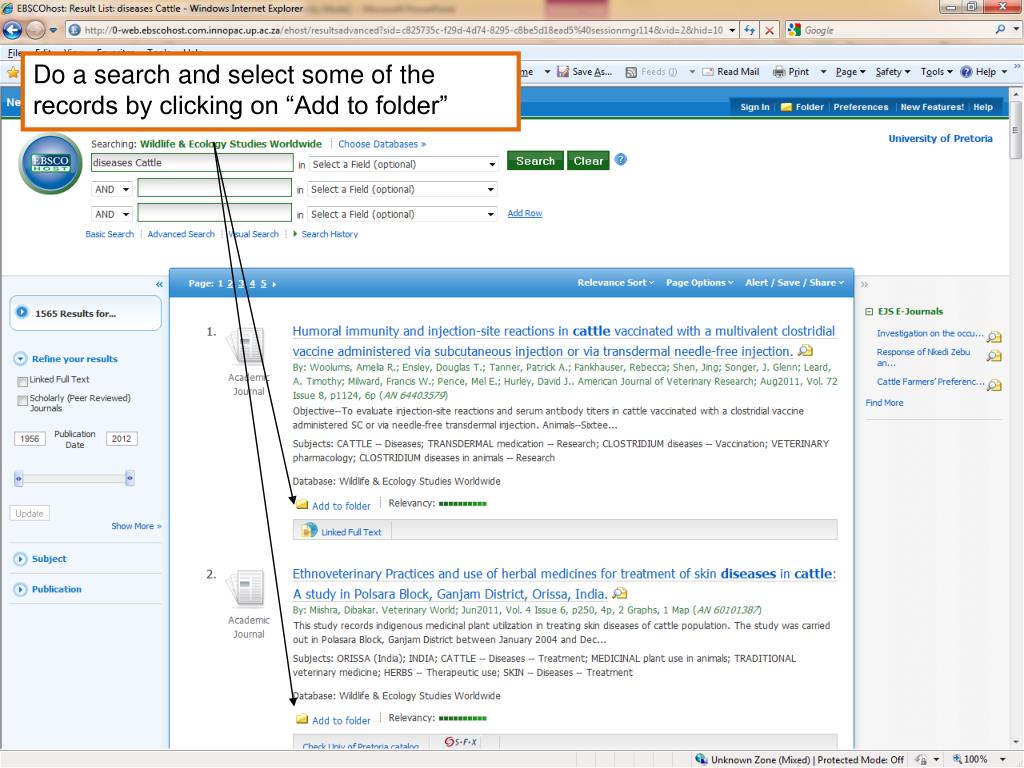
Task: Click the Print printer icon
Action: tap(779, 72)
